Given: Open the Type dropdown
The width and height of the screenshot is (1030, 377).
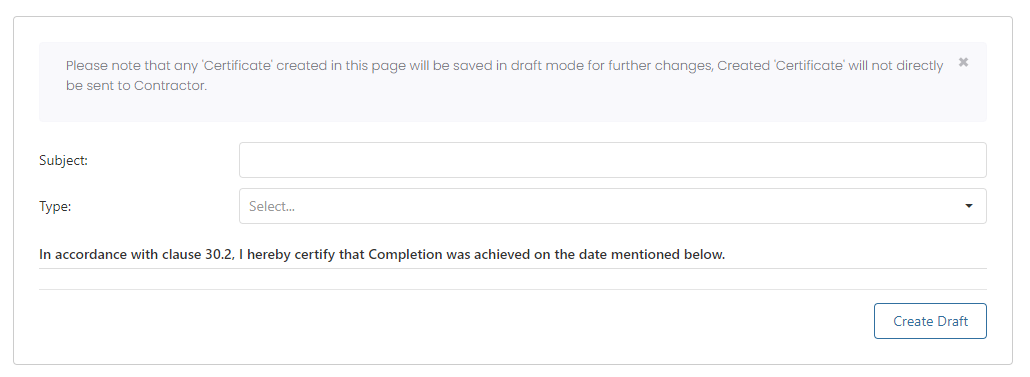Looking at the screenshot, I should [612, 206].
